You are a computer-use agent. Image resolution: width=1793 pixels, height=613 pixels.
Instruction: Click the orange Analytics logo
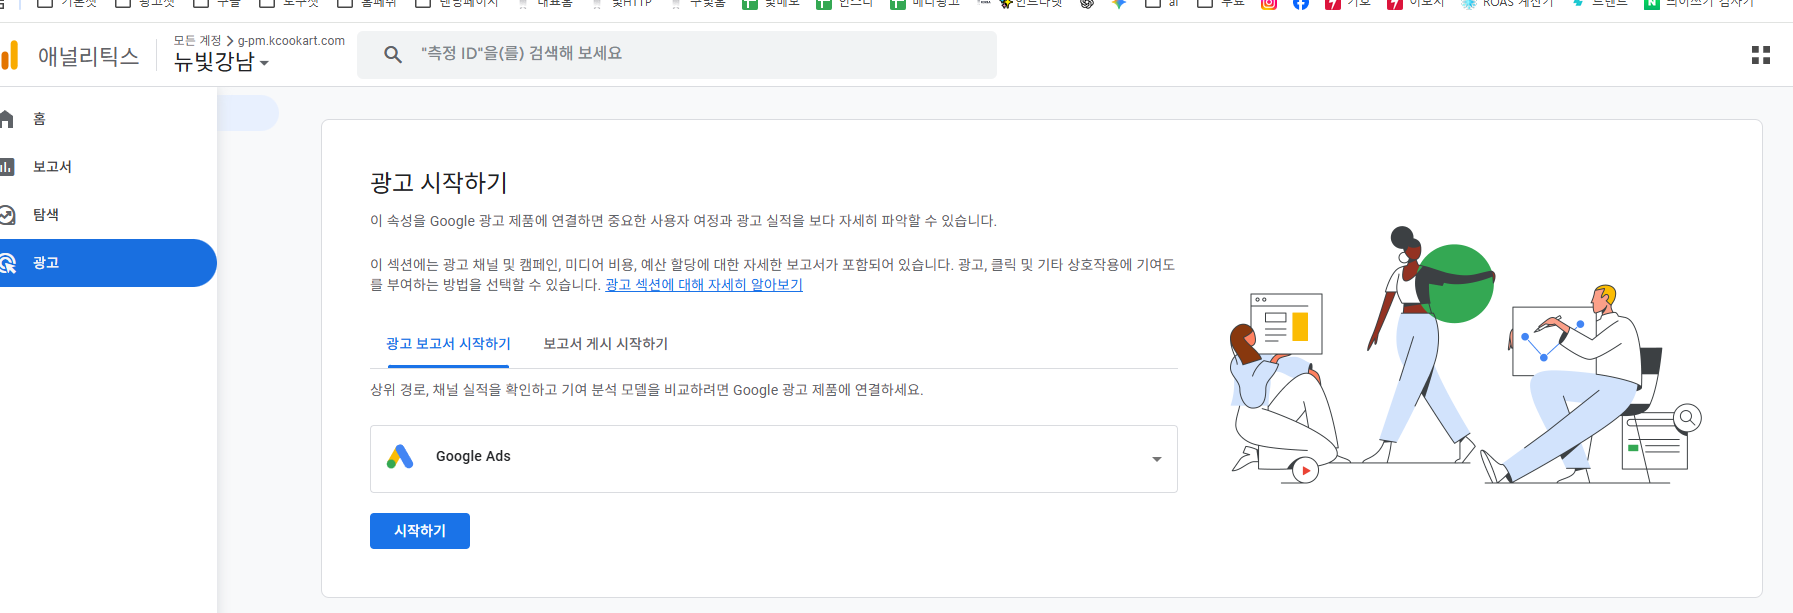click(9, 55)
